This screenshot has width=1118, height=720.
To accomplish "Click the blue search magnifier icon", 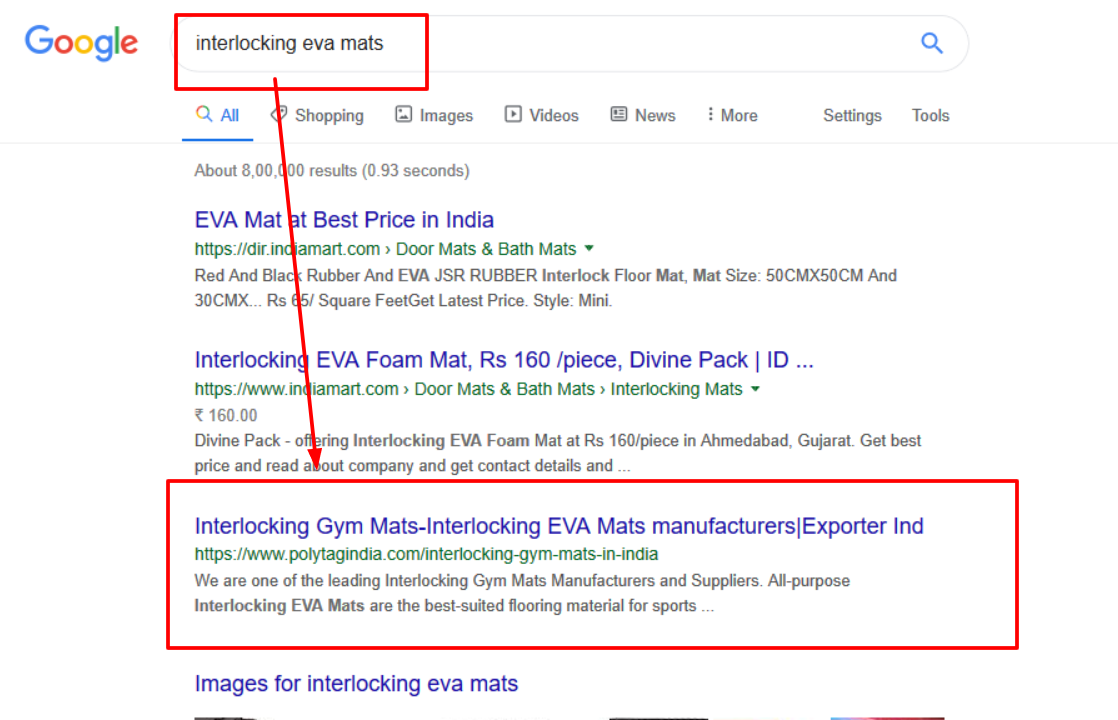I will [x=931, y=43].
